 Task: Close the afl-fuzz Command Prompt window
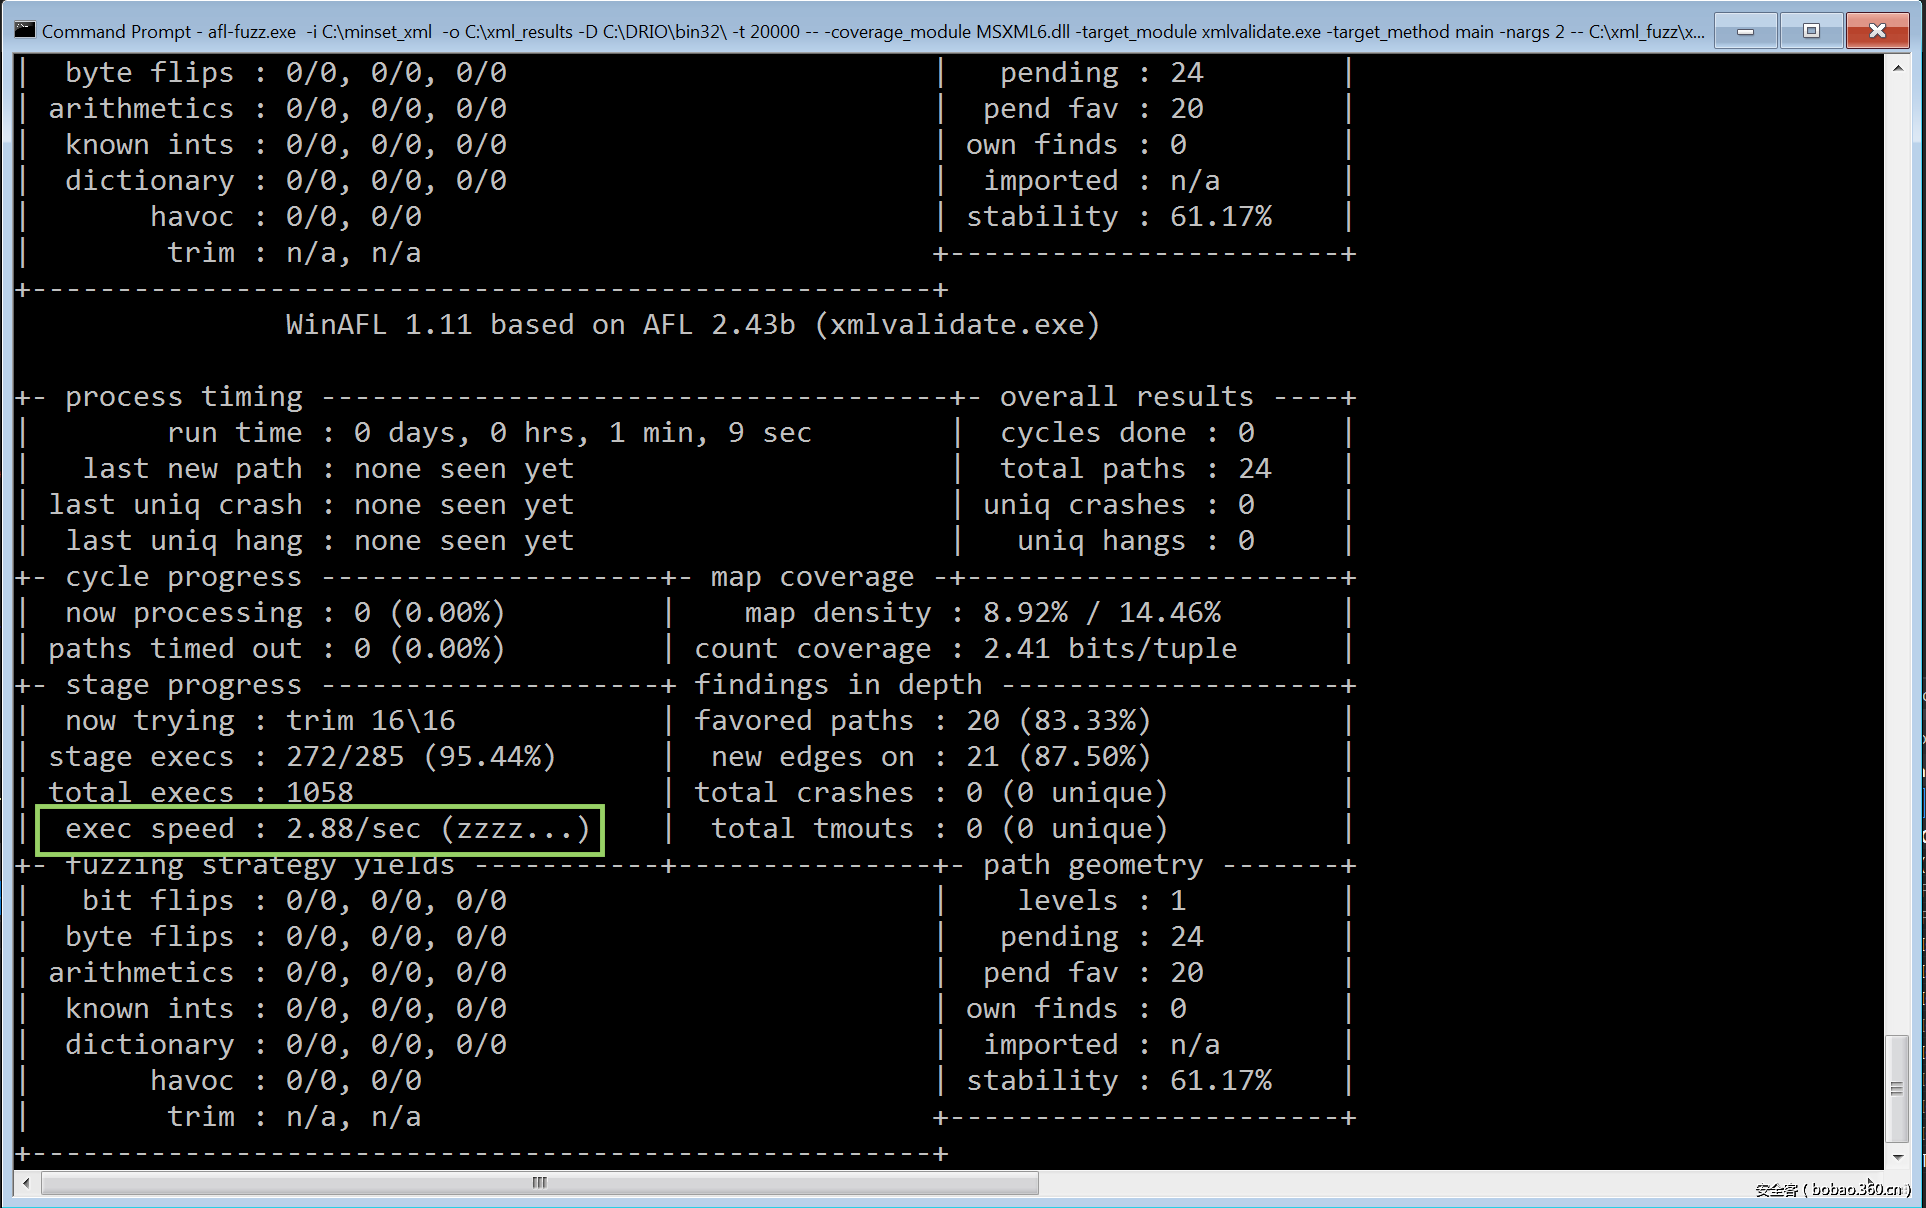click(x=1877, y=31)
